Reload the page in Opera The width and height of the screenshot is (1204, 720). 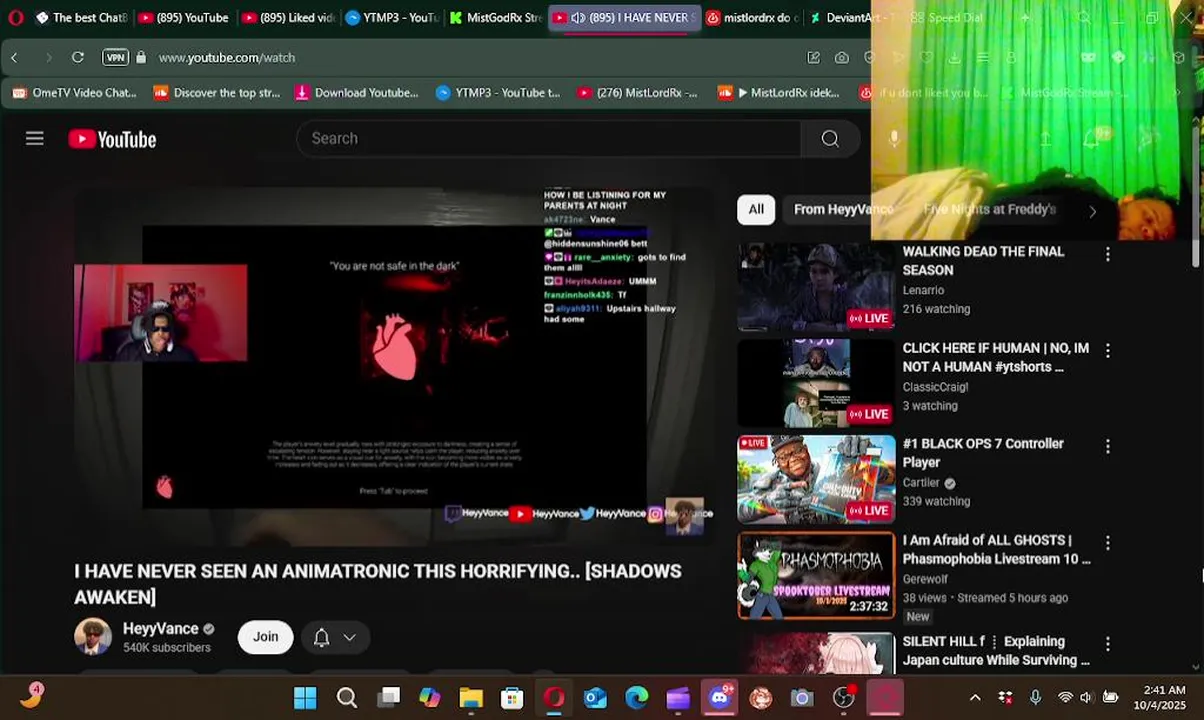click(77, 57)
